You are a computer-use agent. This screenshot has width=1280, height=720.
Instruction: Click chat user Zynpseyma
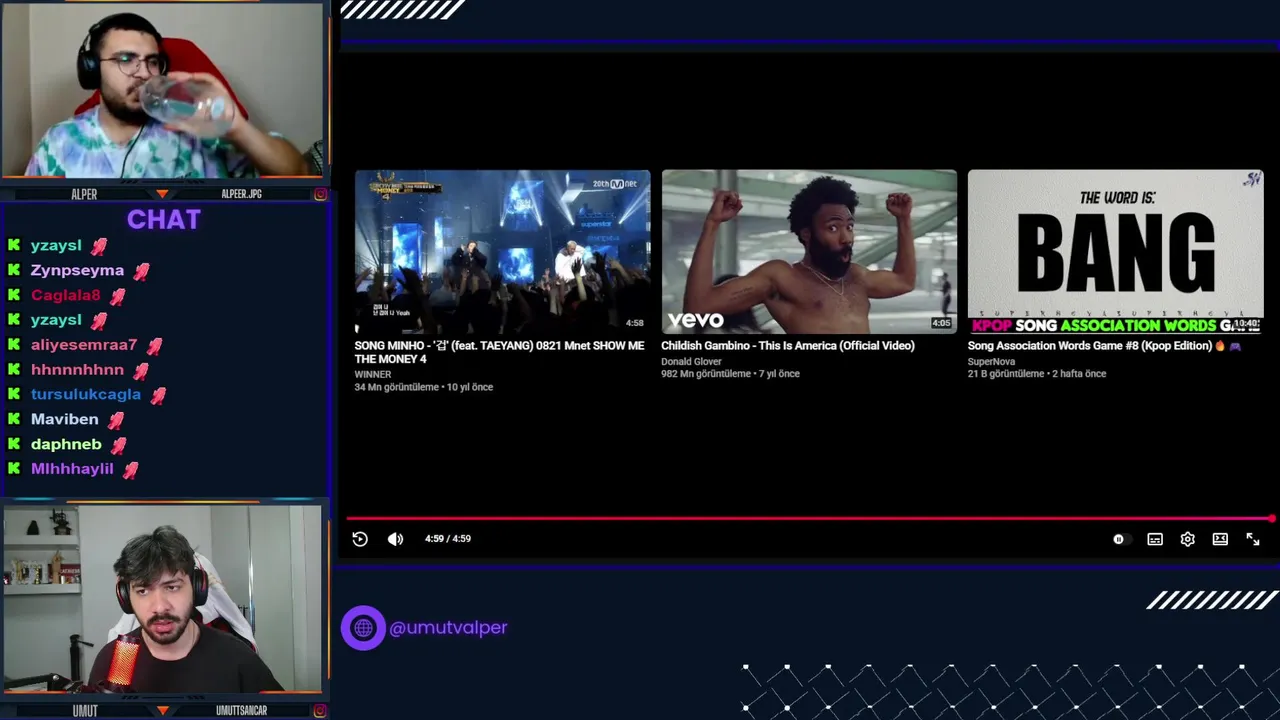[77, 270]
